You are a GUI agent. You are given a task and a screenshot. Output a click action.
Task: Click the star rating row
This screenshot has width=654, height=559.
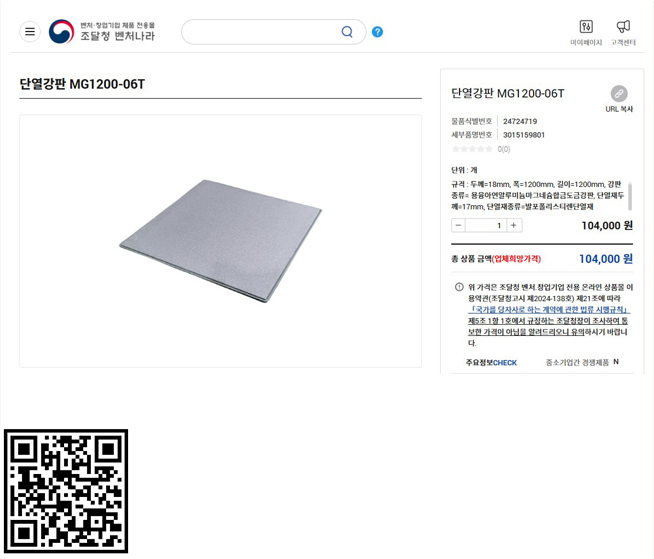pyautogui.click(x=480, y=149)
